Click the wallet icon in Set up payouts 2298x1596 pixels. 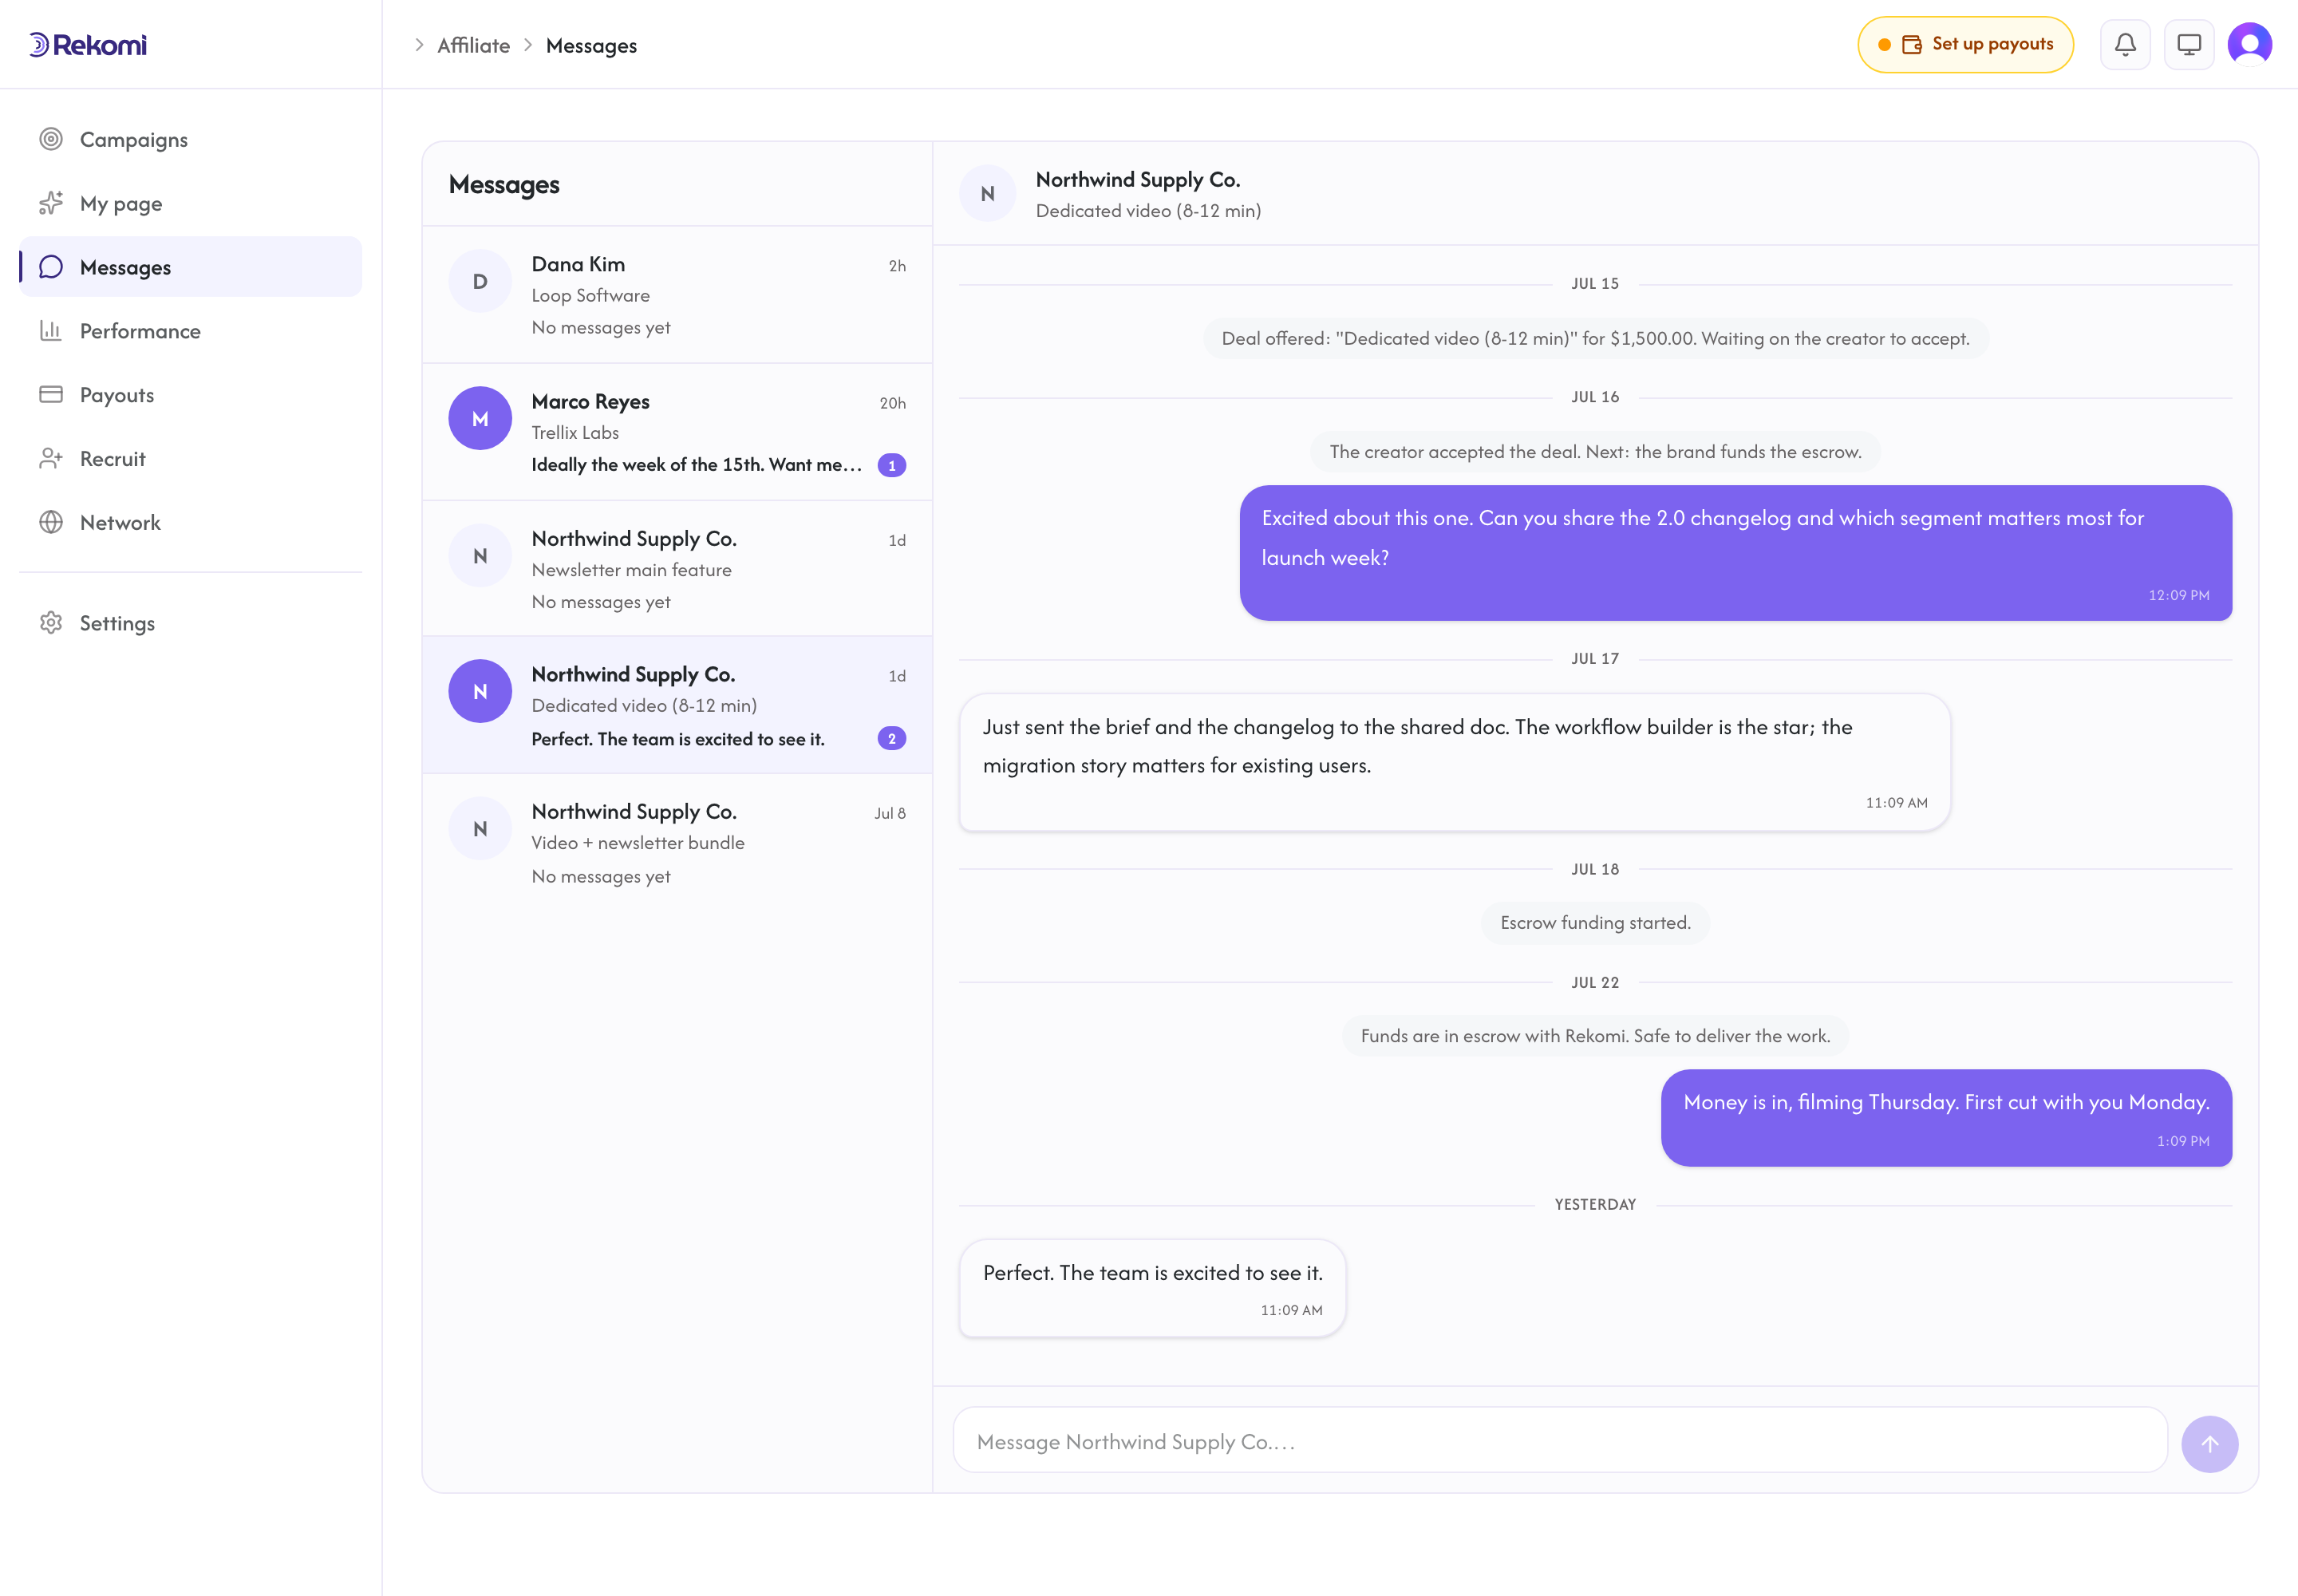click(x=1912, y=44)
